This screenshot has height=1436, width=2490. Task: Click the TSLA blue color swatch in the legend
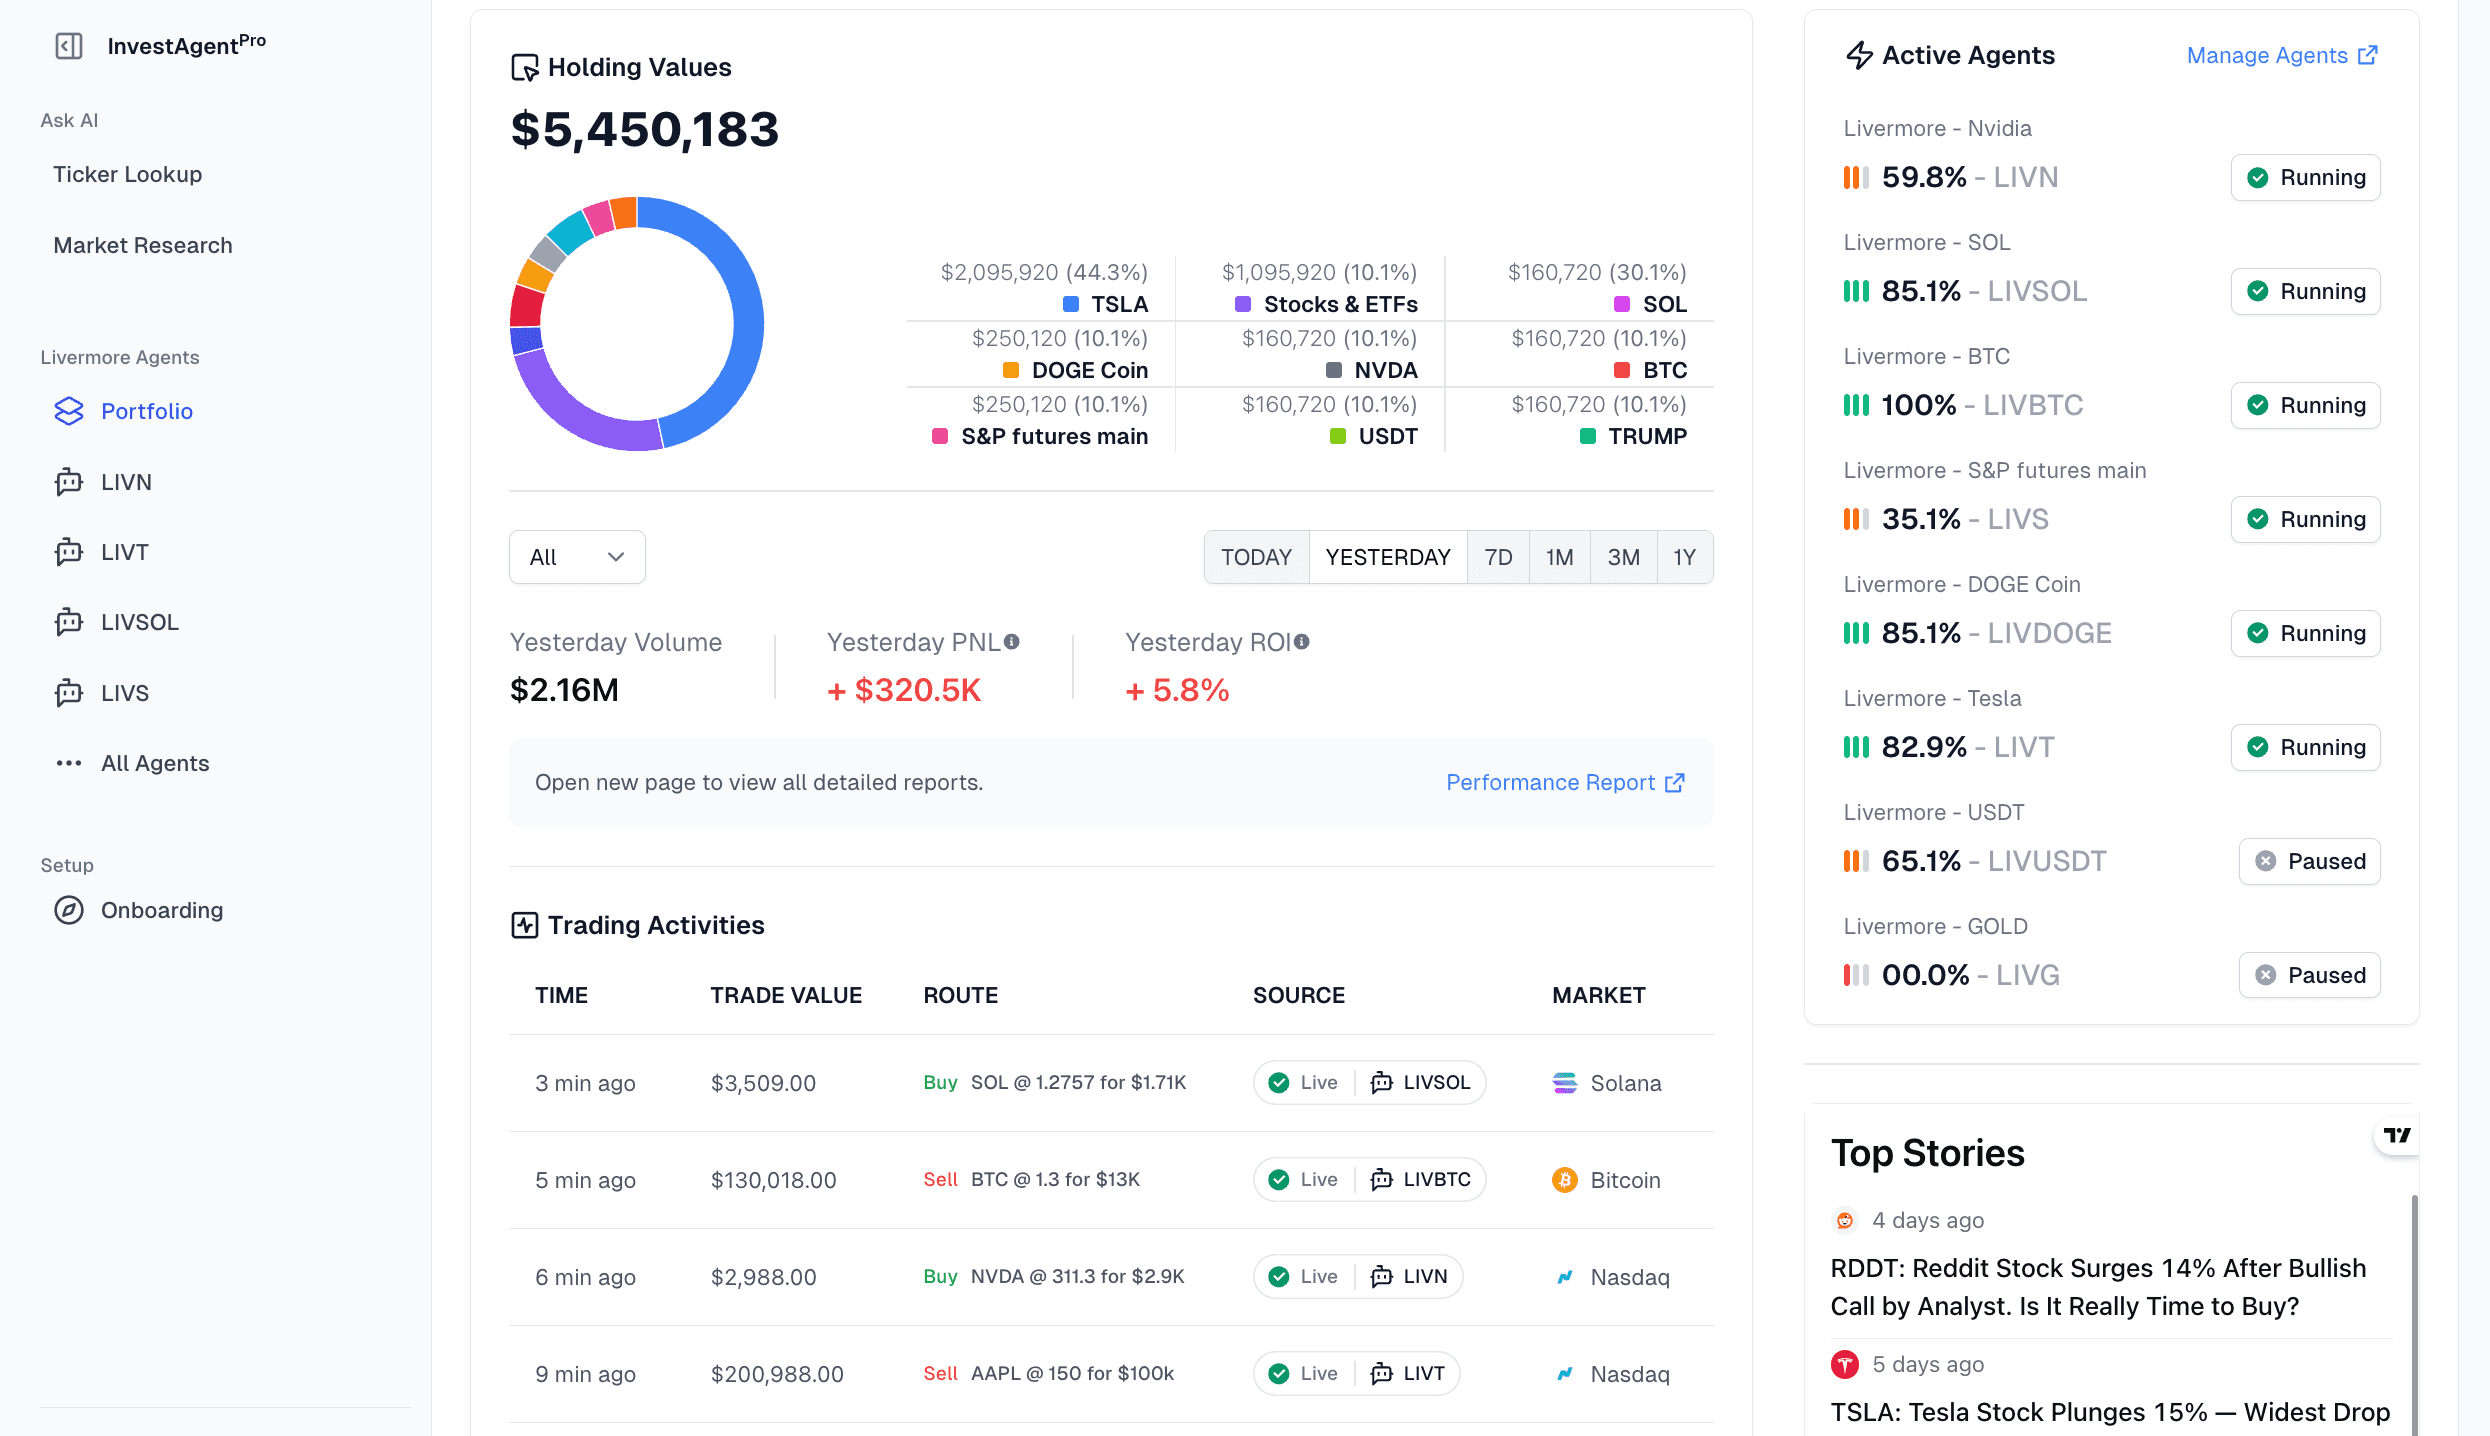(1069, 304)
